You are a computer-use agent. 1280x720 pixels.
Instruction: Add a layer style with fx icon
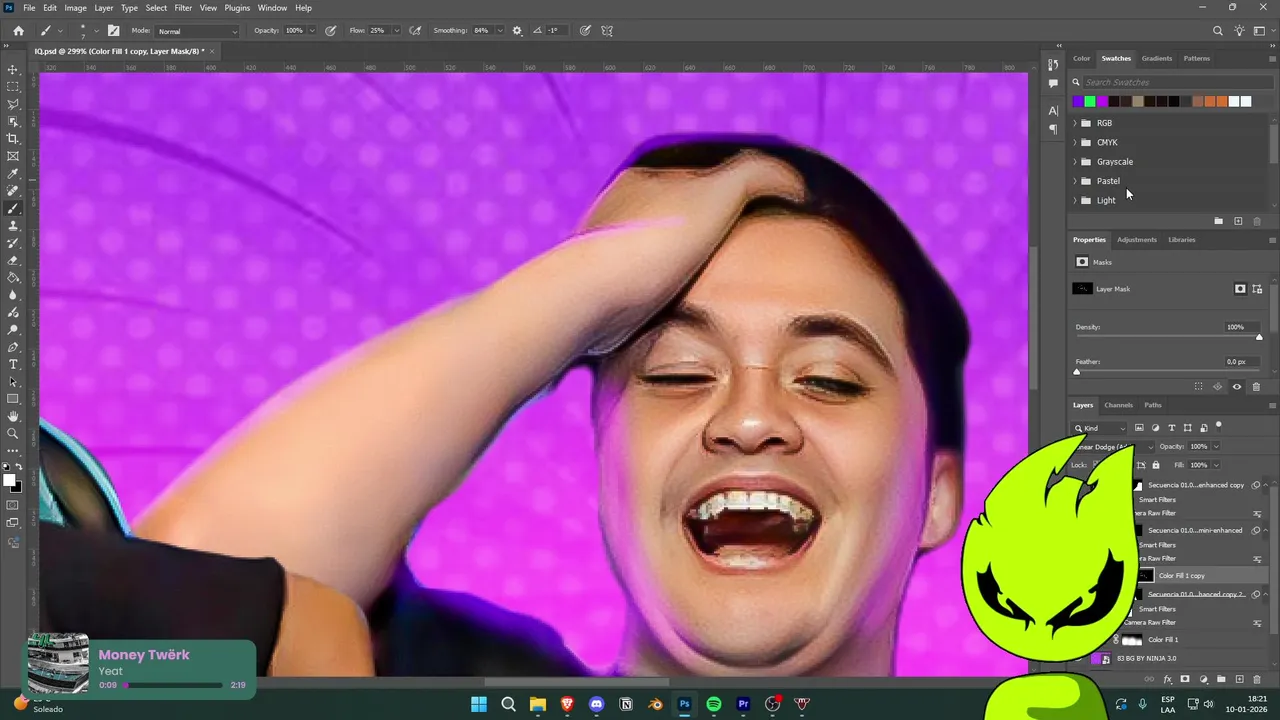pyautogui.click(x=1167, y=679)
